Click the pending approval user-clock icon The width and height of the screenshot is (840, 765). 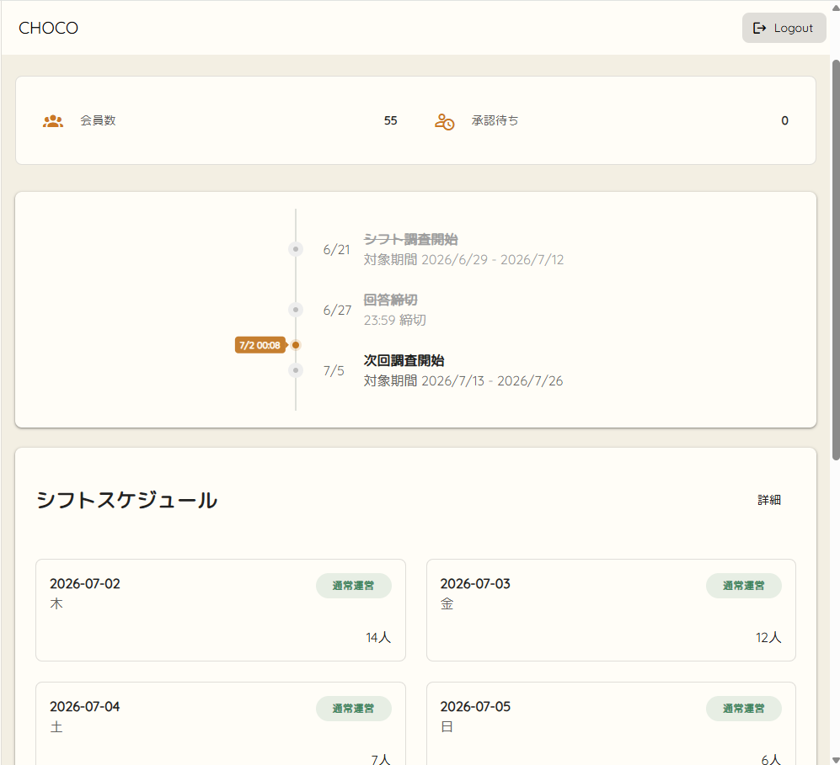444,122
